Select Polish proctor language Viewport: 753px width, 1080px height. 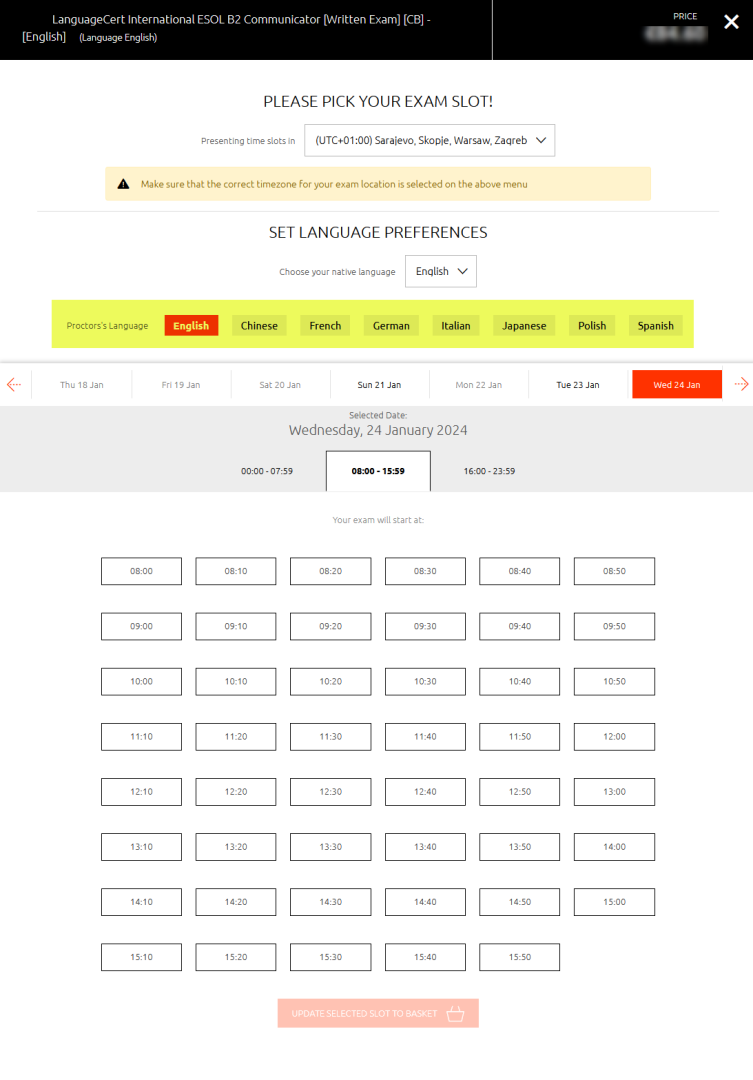[592, 326]
